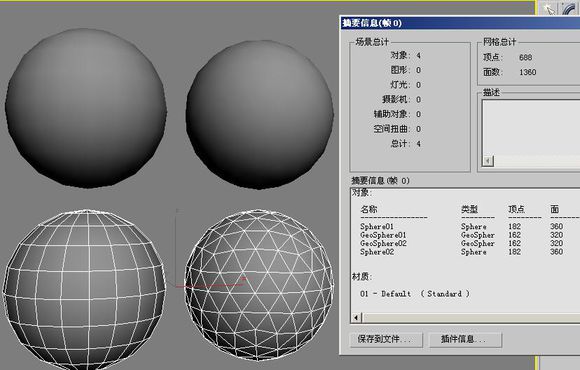
Task: Click left scroll arrow of the object list
Action: (x=356, y=317)
